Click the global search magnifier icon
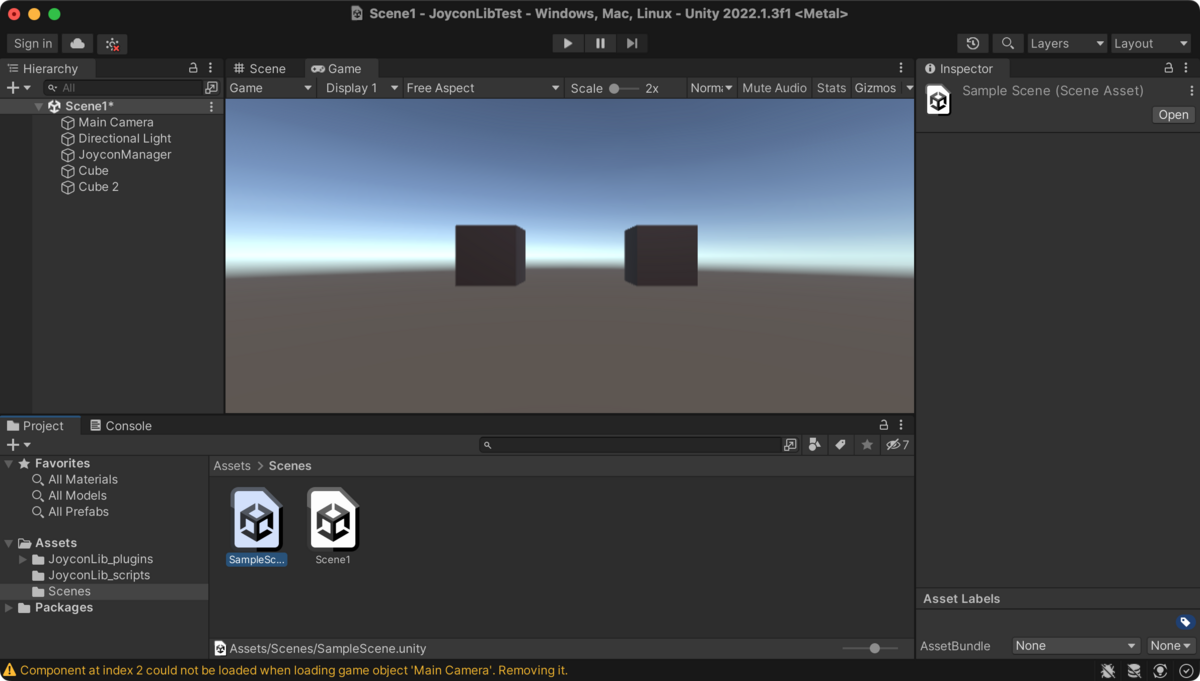Viewport: 1200px width, 681px height. (1007, 43)
